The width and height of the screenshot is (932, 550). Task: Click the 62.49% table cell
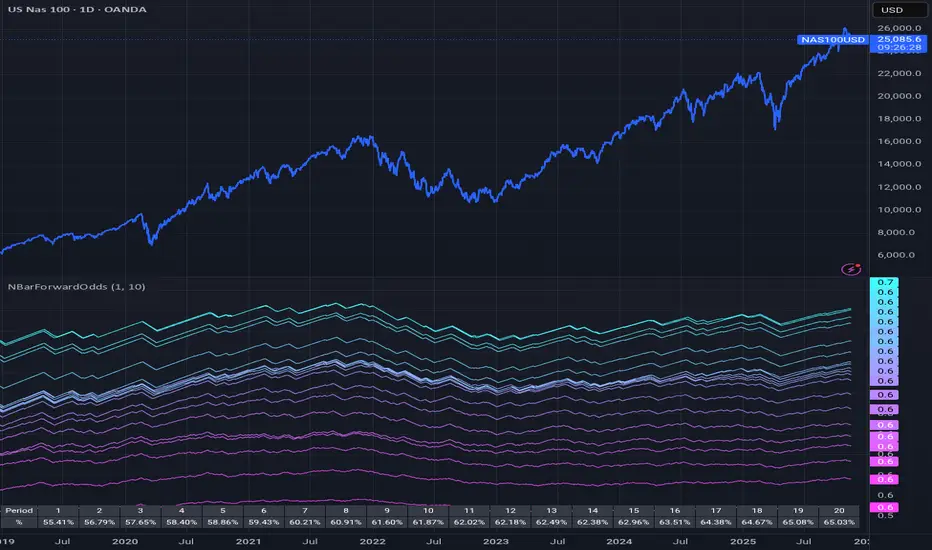[x=552, y=522]
